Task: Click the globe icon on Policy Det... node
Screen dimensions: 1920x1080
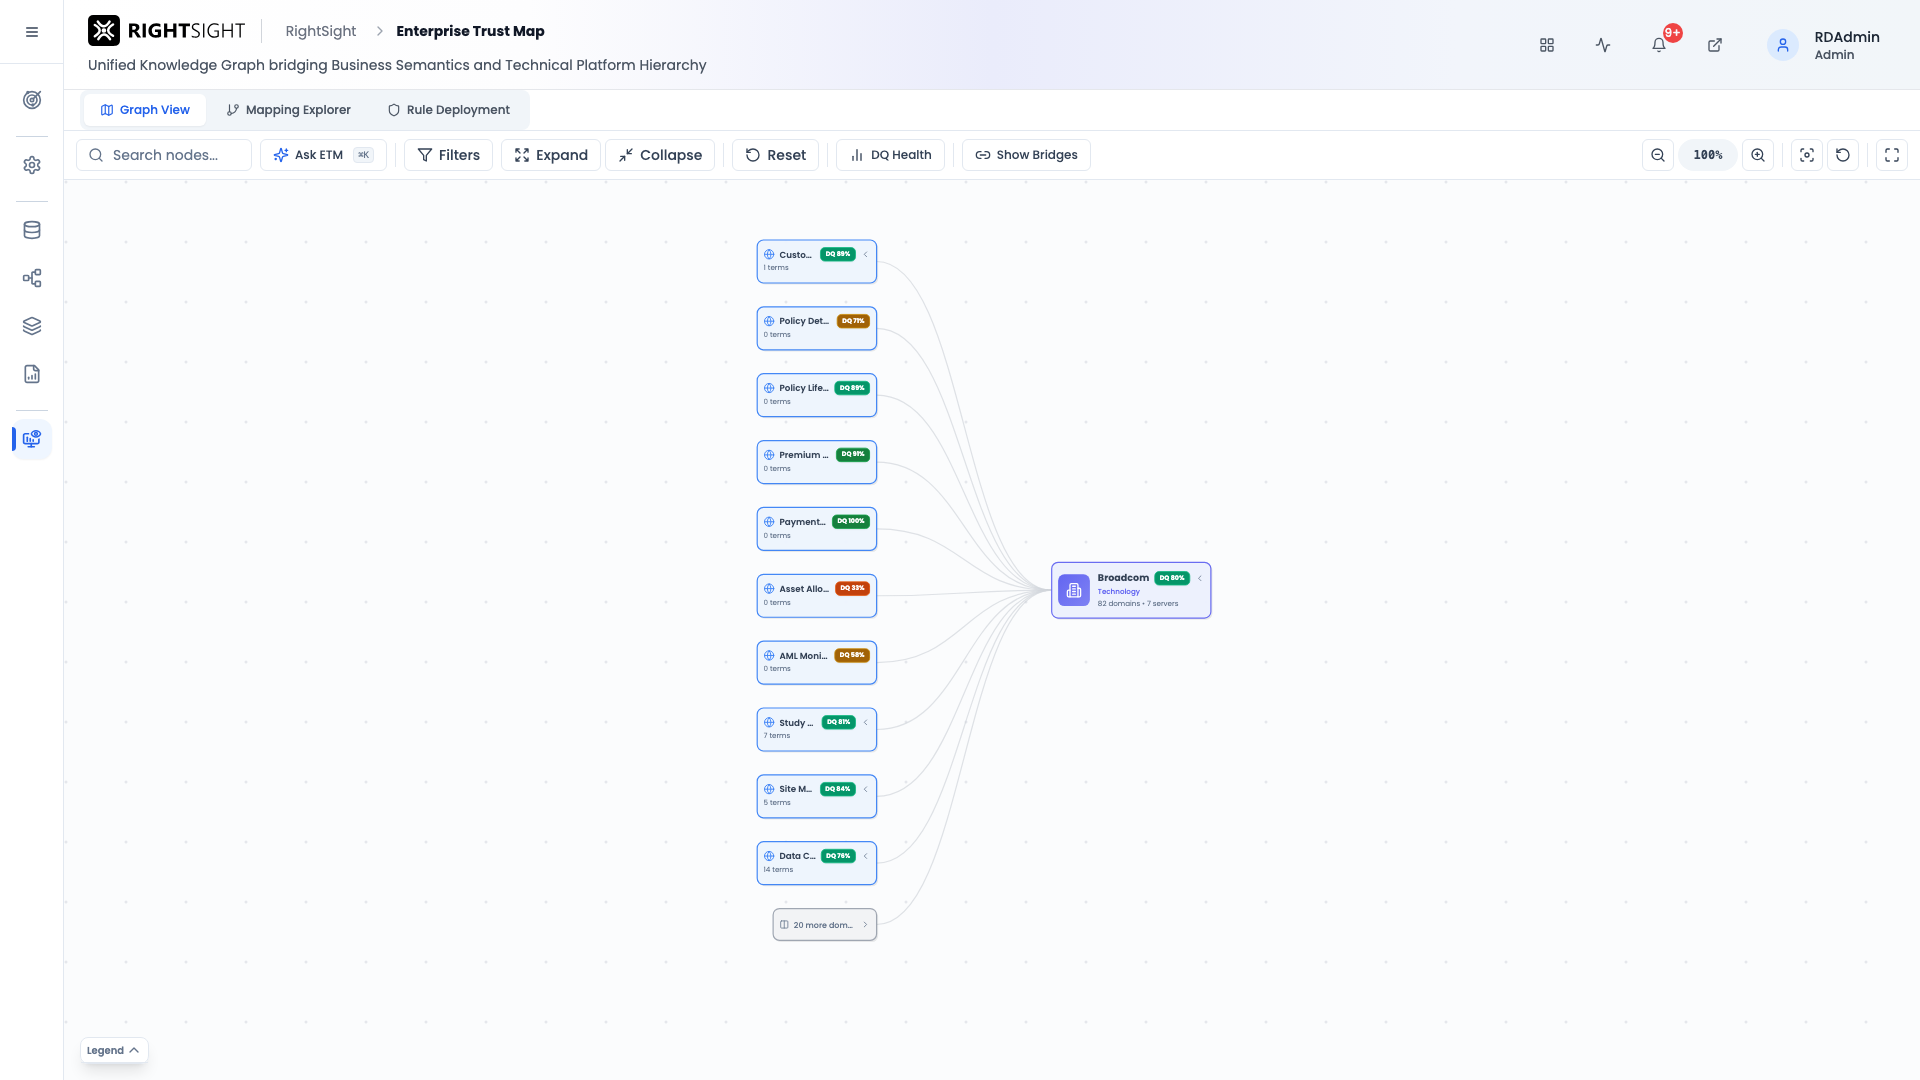Action: tap(769, 321)
